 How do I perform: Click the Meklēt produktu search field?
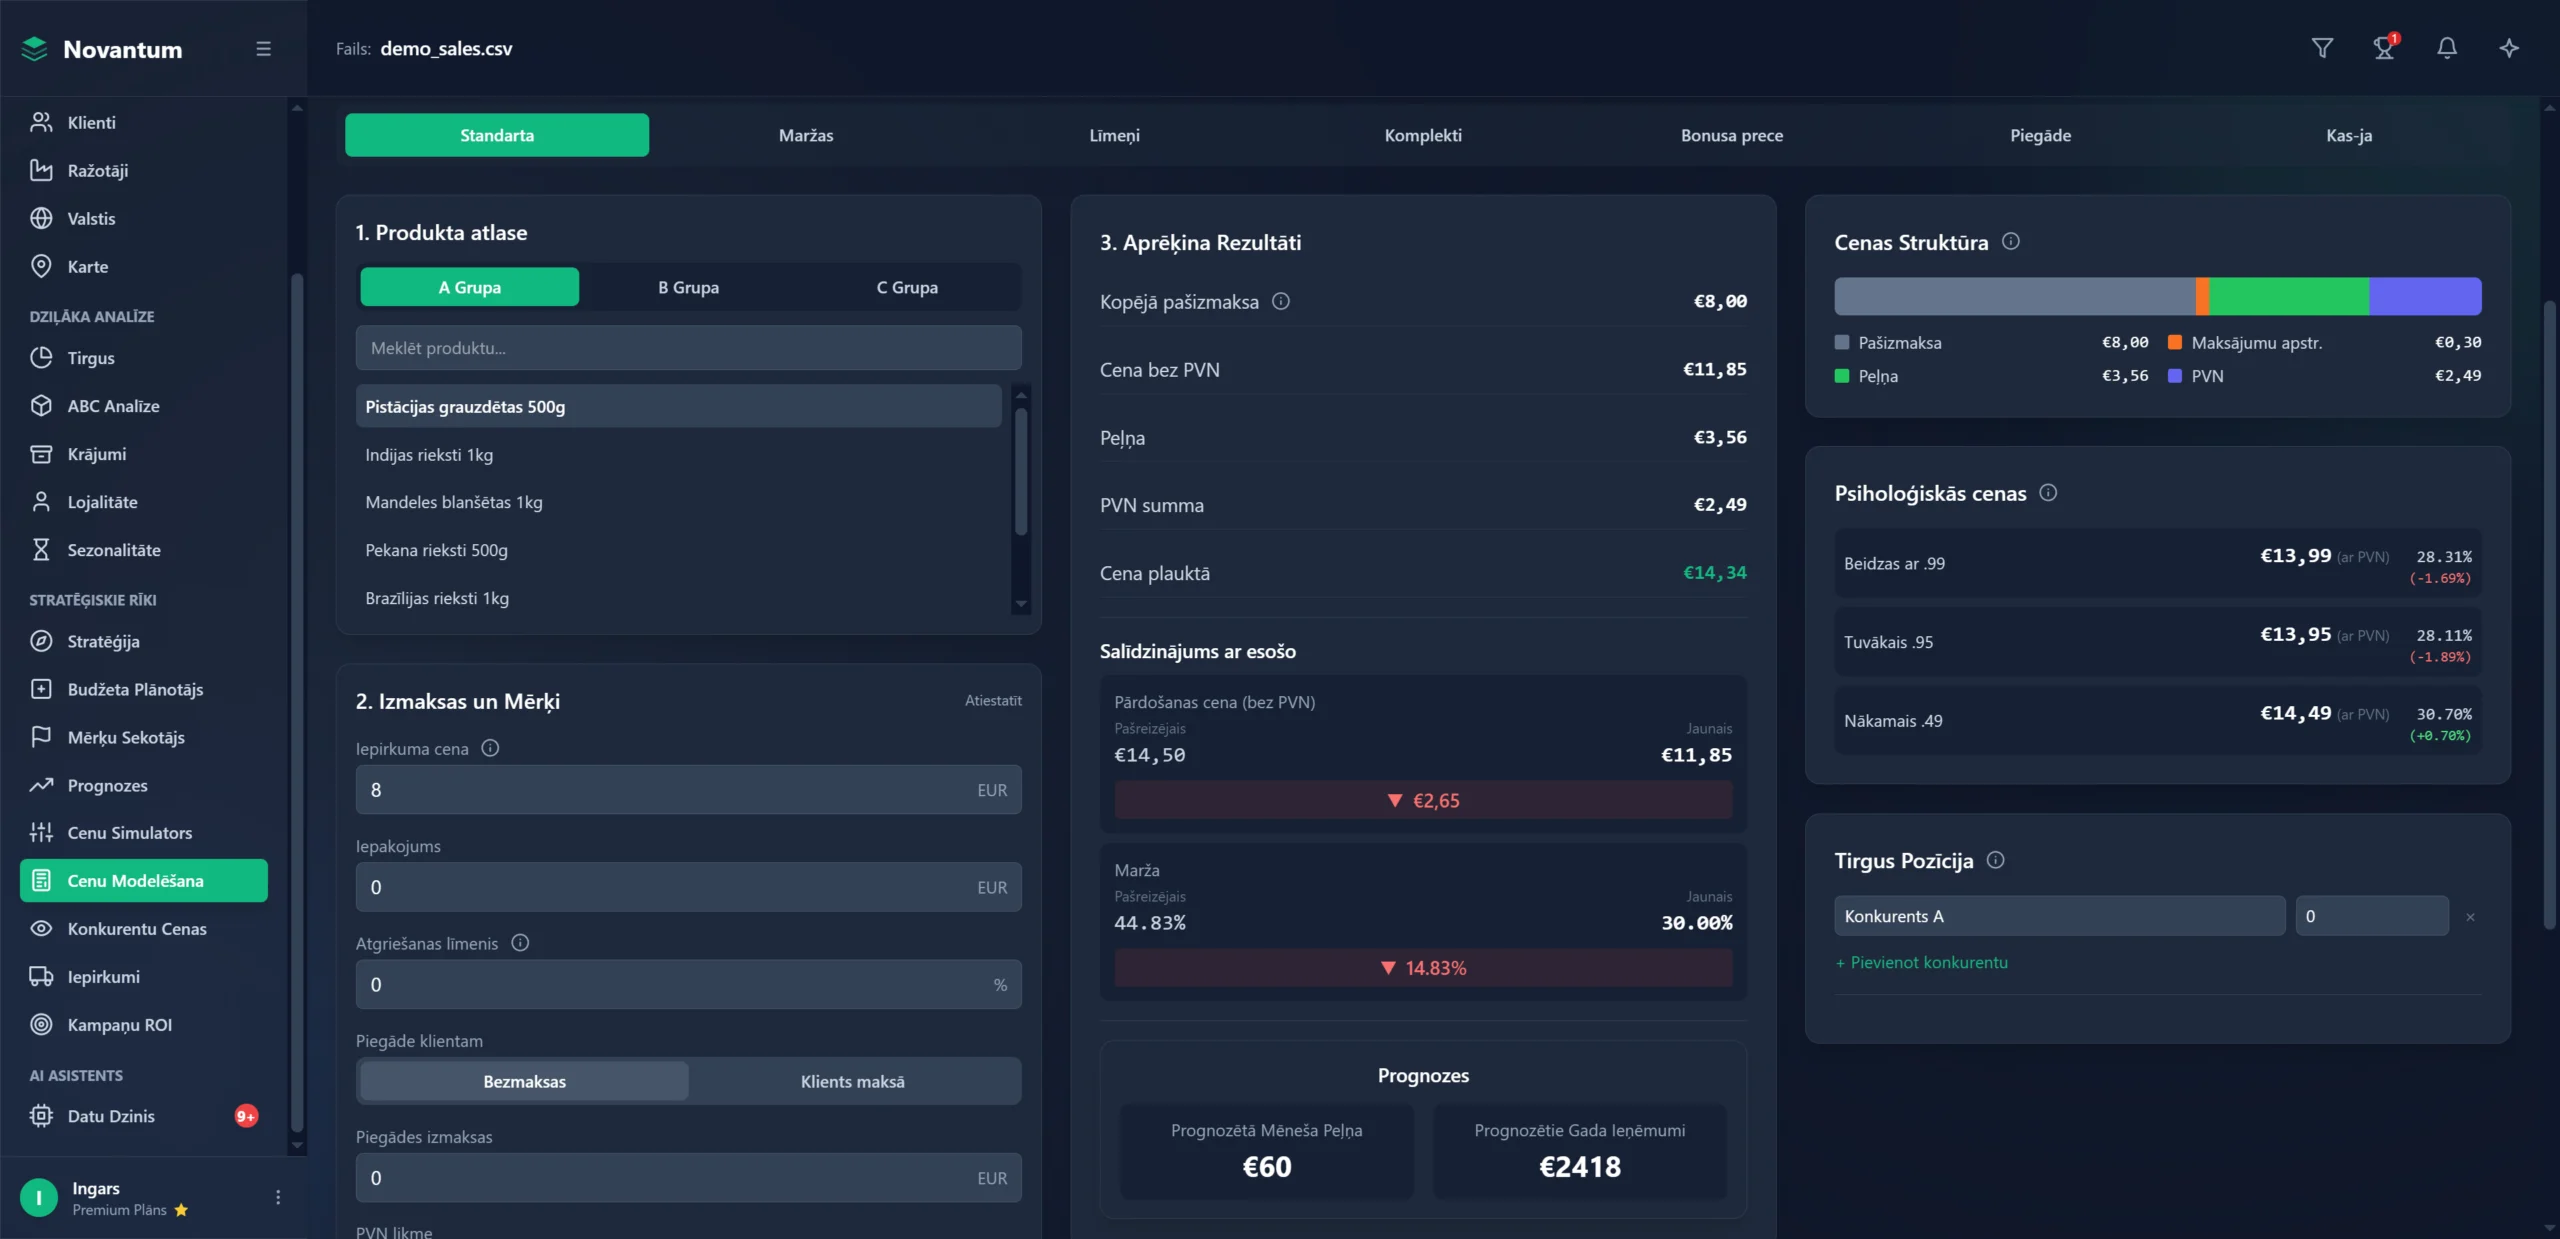point(688,348)
